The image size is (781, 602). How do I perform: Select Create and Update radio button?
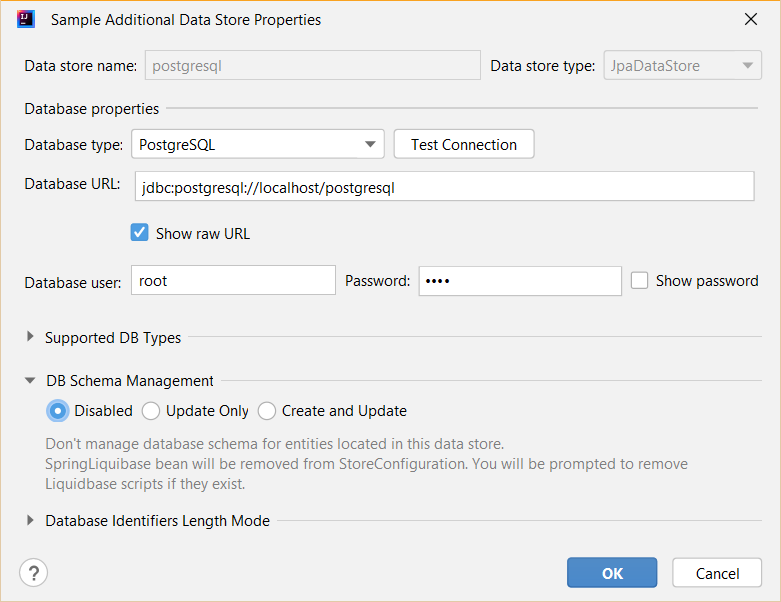[266, 411]
